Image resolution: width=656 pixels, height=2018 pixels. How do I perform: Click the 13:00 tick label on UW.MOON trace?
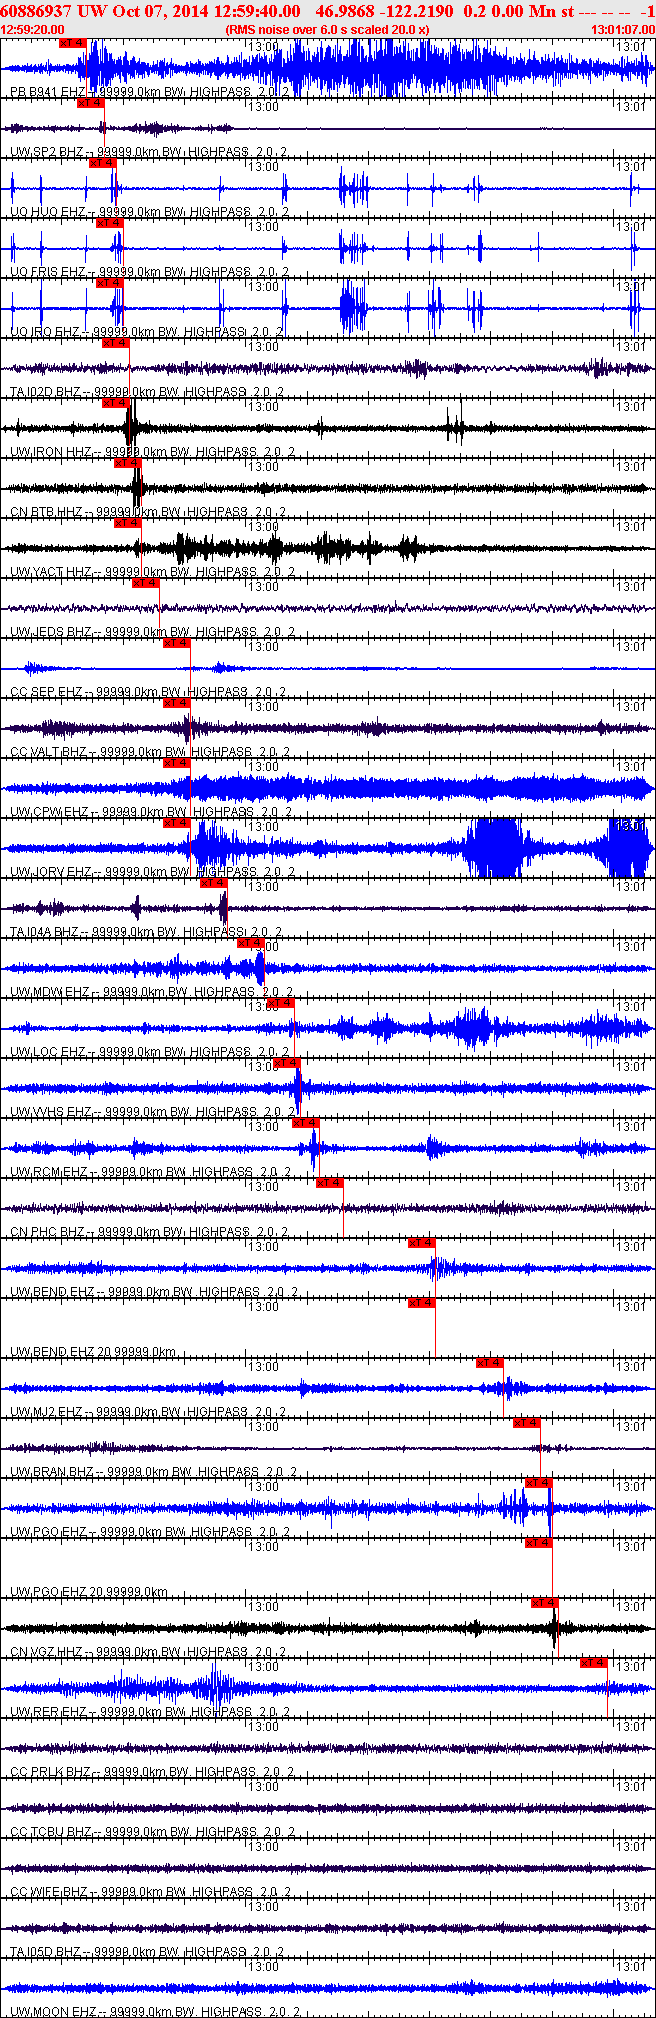pos(263,1966)
